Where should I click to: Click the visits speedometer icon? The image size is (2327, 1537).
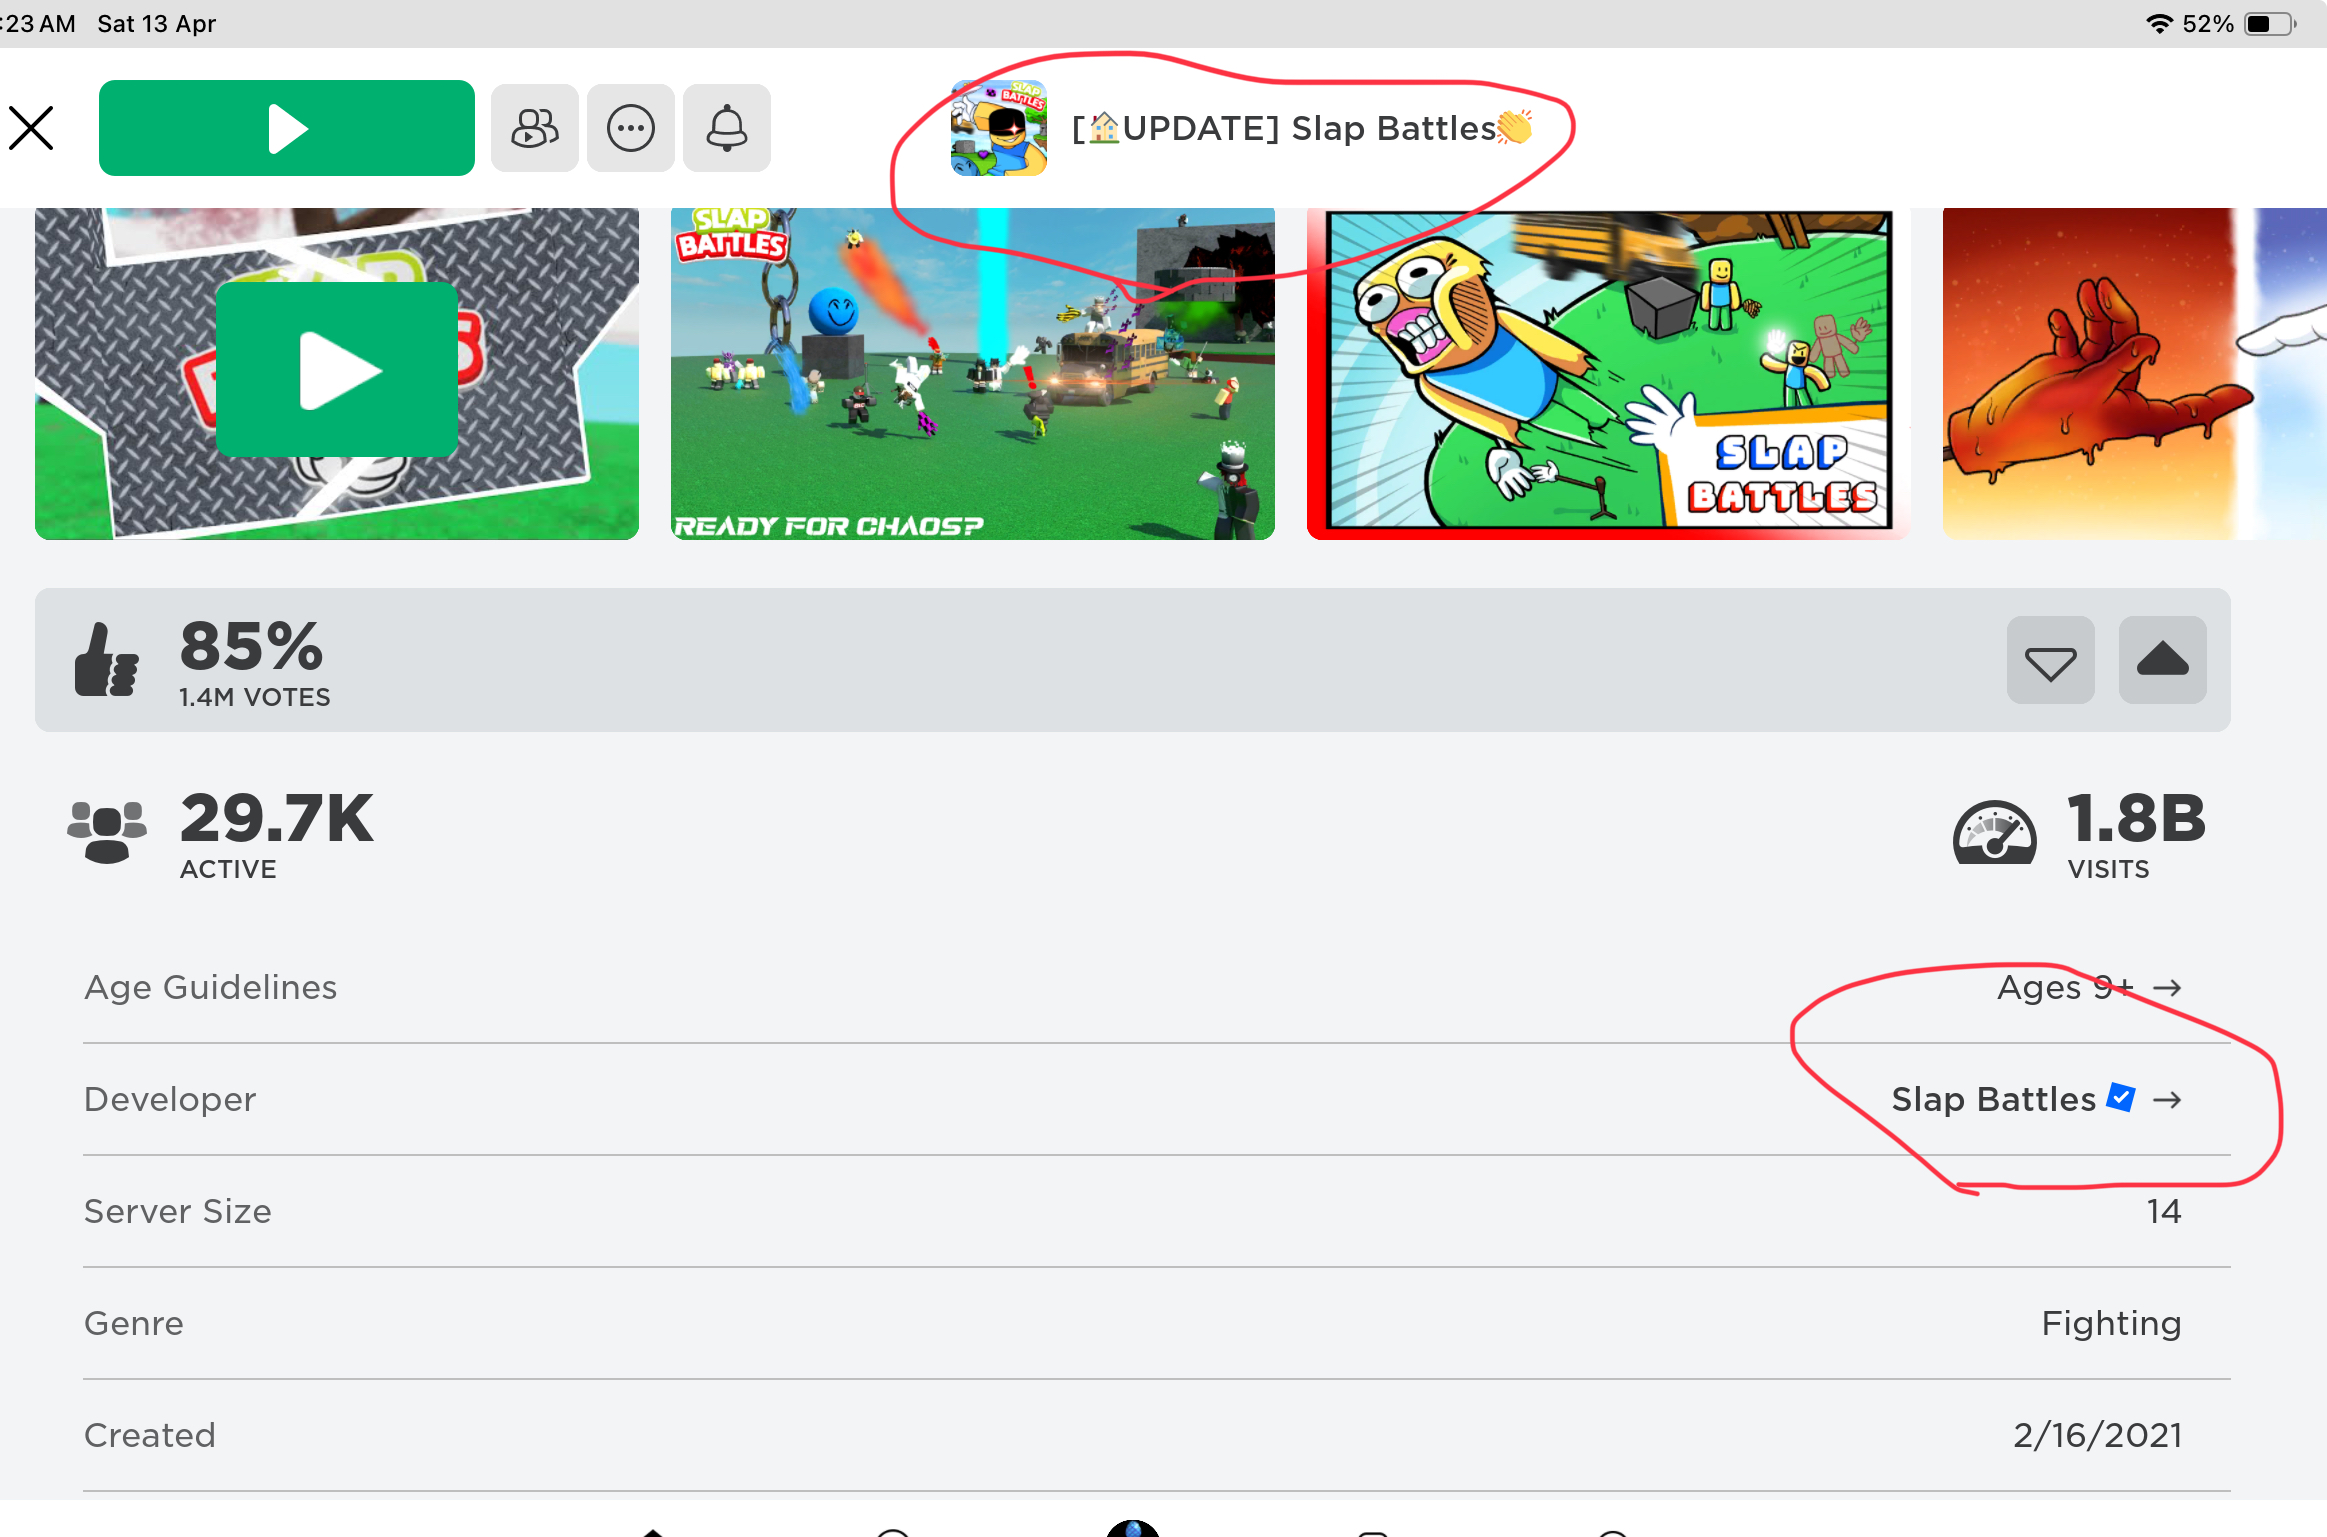click(x=1994, y=832)
